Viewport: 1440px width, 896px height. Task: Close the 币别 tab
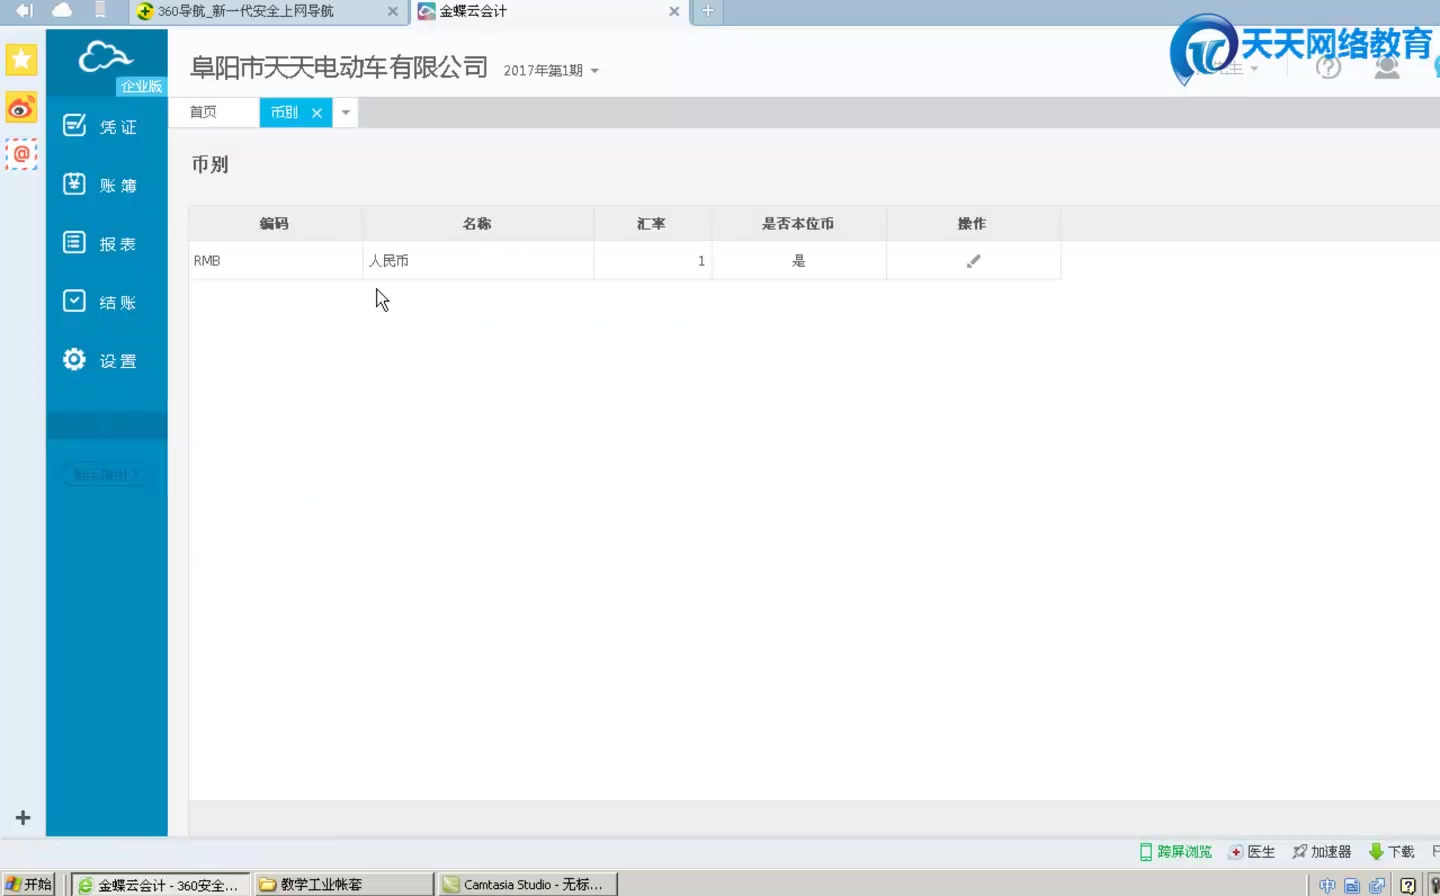pyautogui.click(x=317, y=113)
